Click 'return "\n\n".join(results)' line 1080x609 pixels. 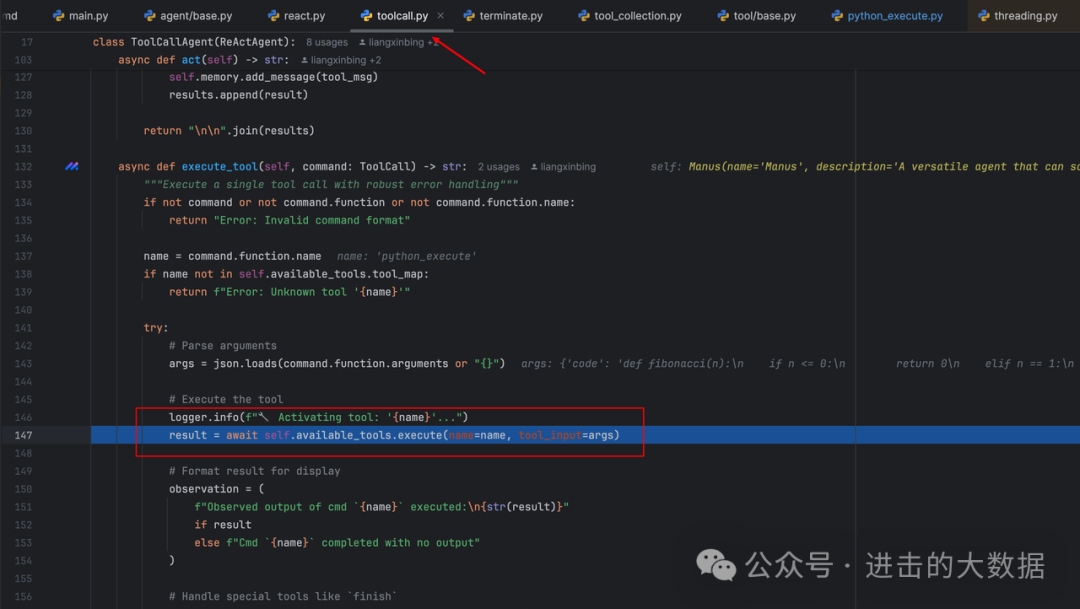click(229, 130)
